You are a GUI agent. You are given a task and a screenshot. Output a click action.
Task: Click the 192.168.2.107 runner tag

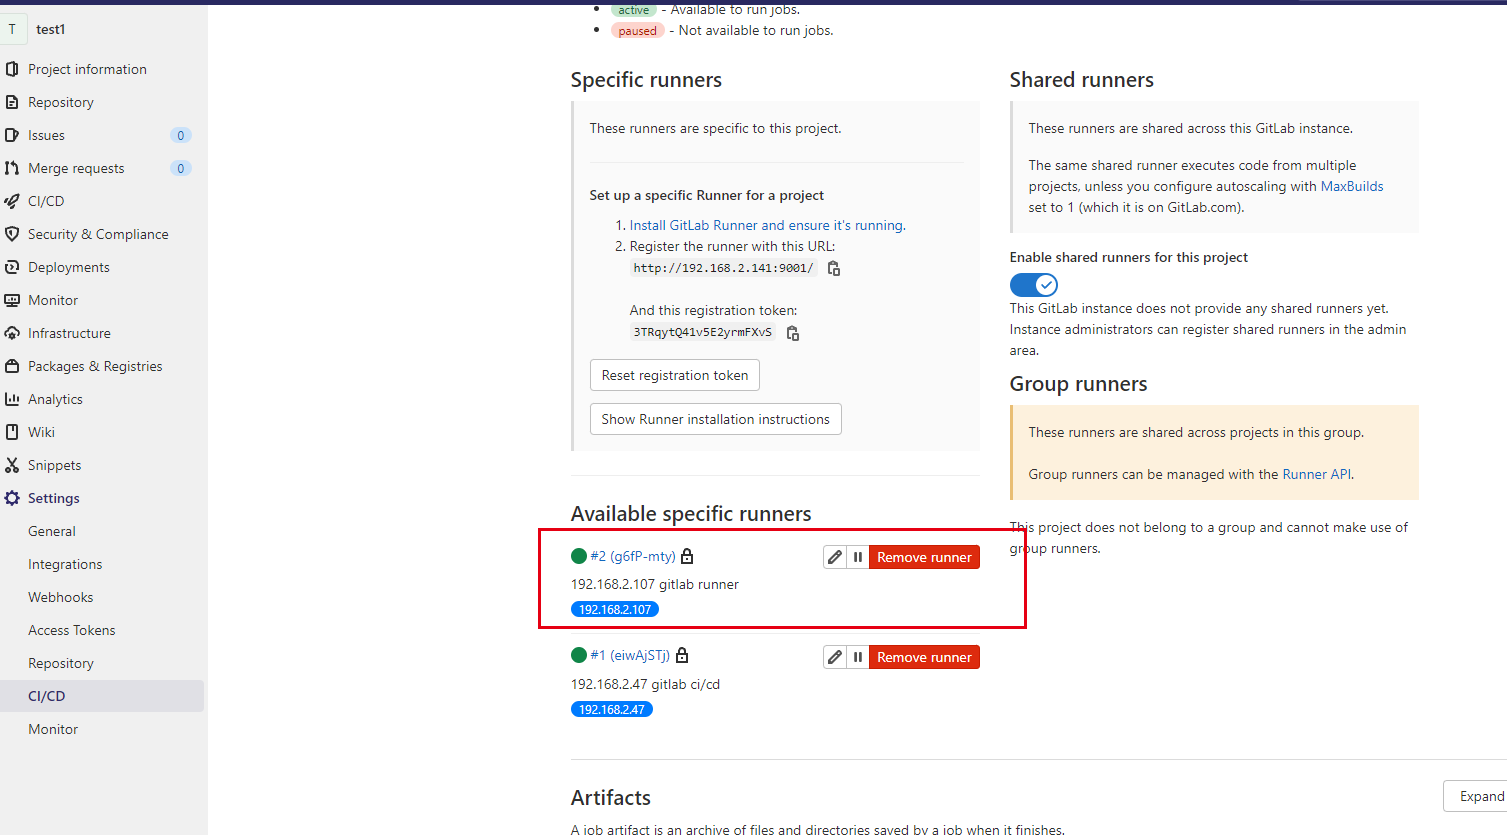click(614, 608)
